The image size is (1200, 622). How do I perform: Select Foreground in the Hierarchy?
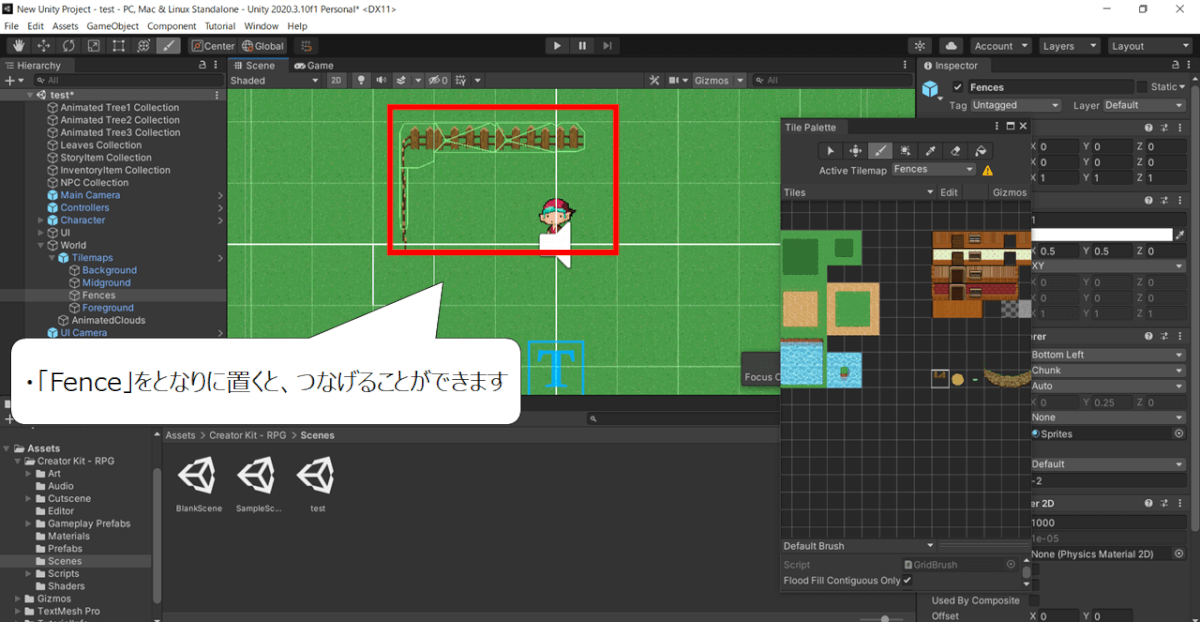coord(108,308)
